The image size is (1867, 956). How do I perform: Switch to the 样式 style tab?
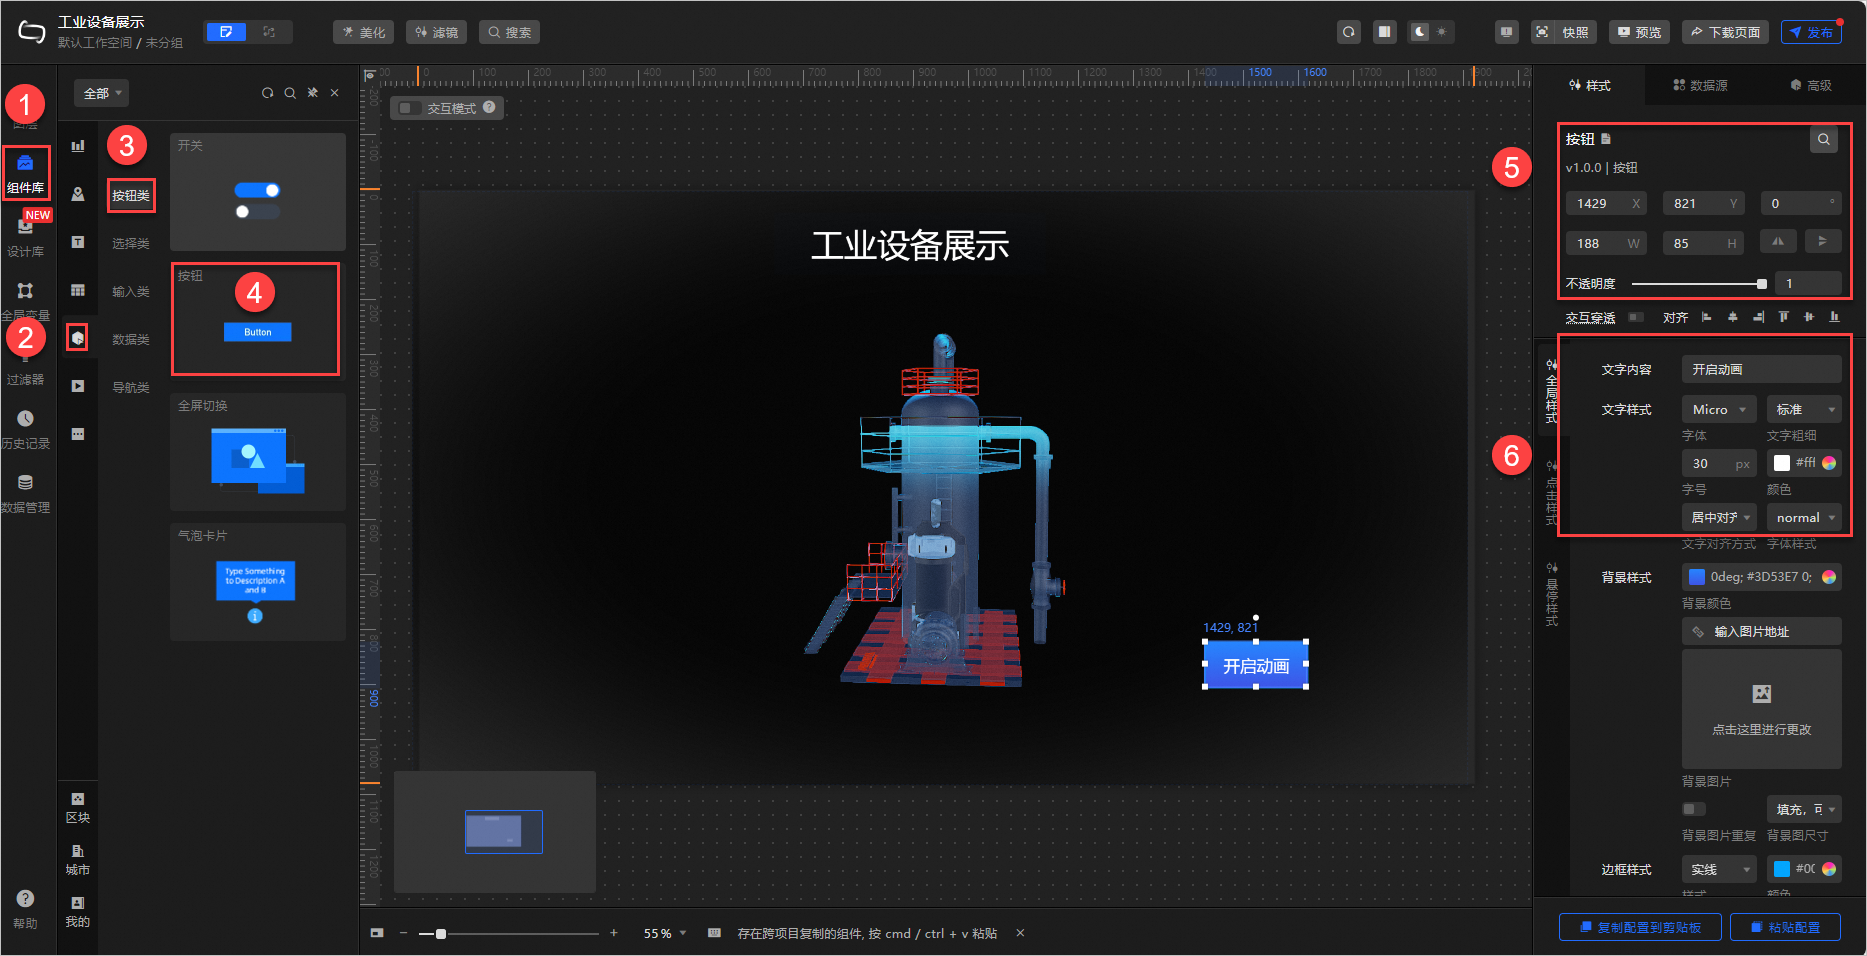coord(1590,85)
